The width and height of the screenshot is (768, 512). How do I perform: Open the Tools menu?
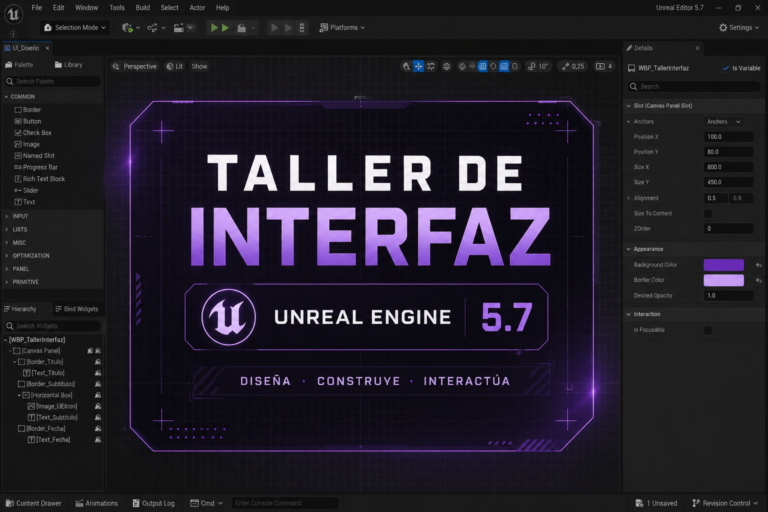117,8
